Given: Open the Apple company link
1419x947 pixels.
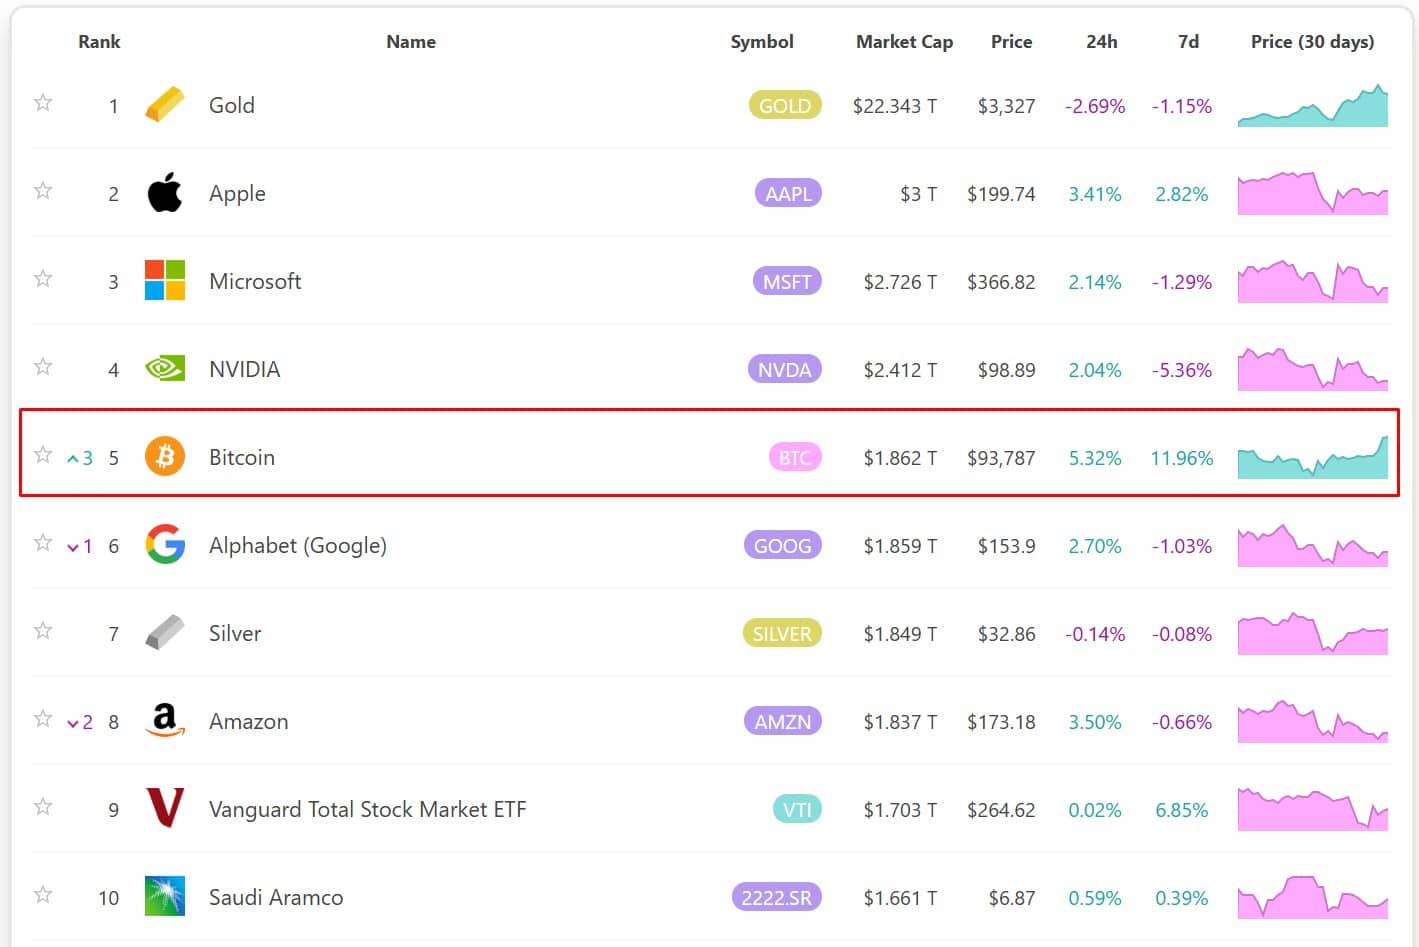Looking at the screenshot, I should point(237,194).
